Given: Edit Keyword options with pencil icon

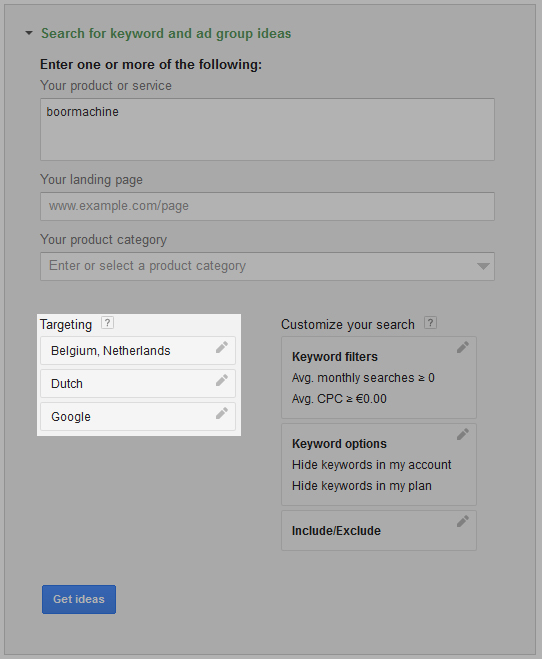Looking at the screenshot, I should (463, 434).
